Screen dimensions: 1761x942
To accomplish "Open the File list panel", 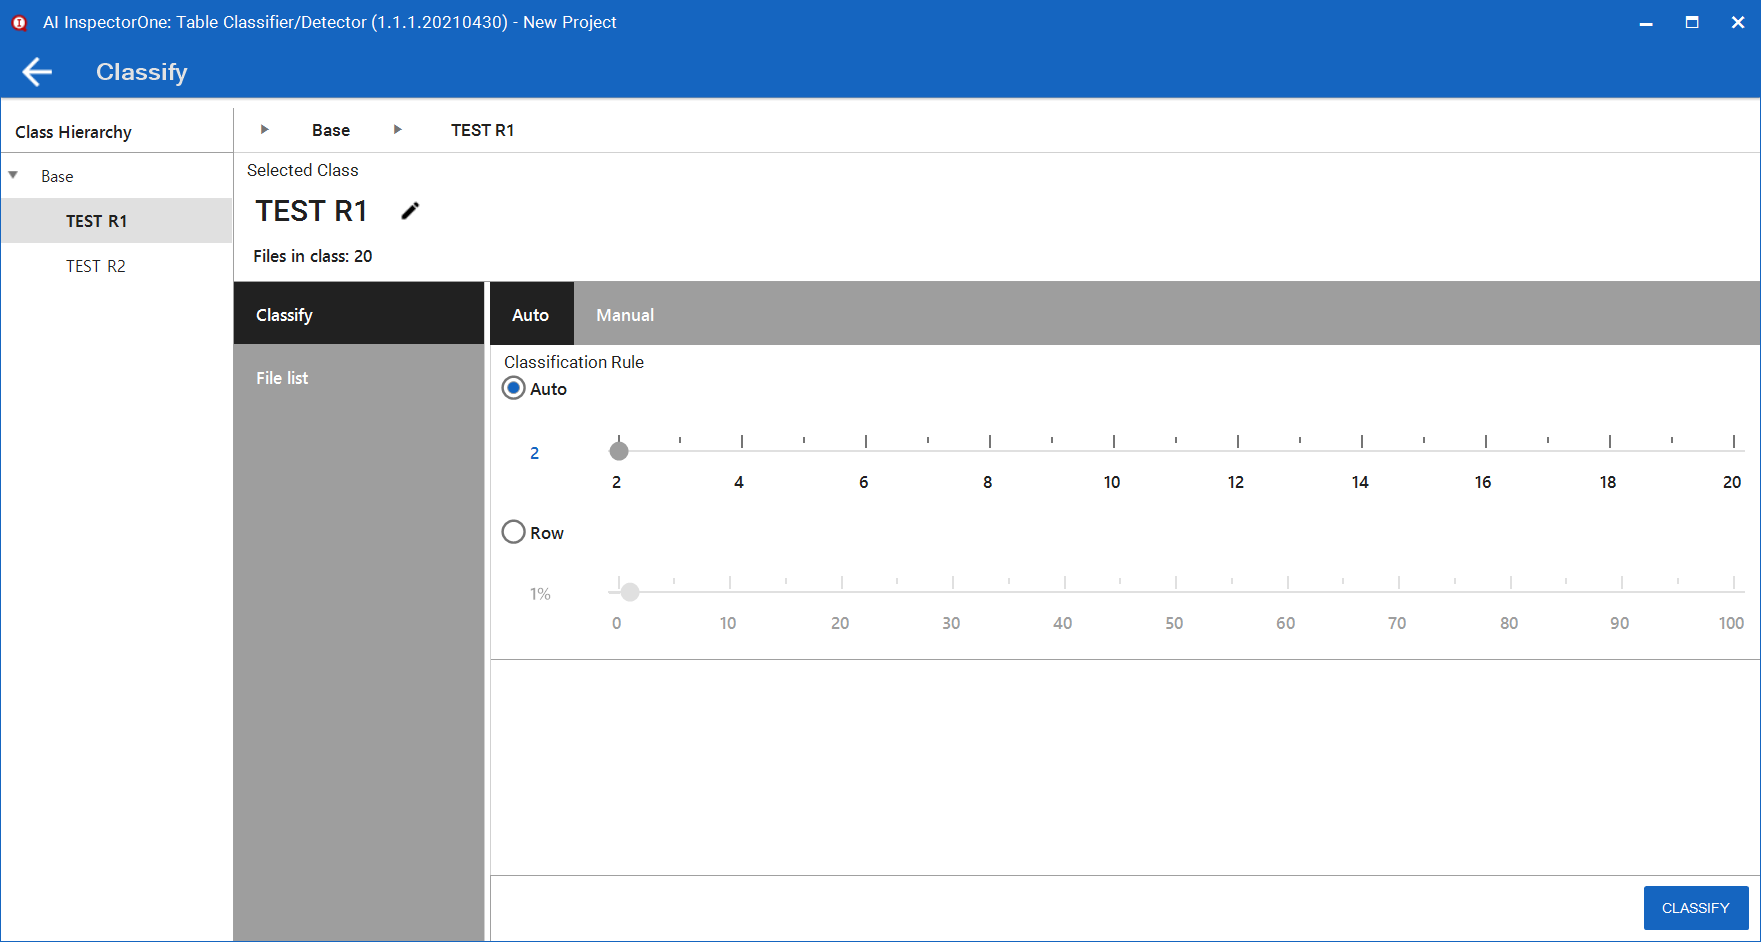I will pos(281,377).
